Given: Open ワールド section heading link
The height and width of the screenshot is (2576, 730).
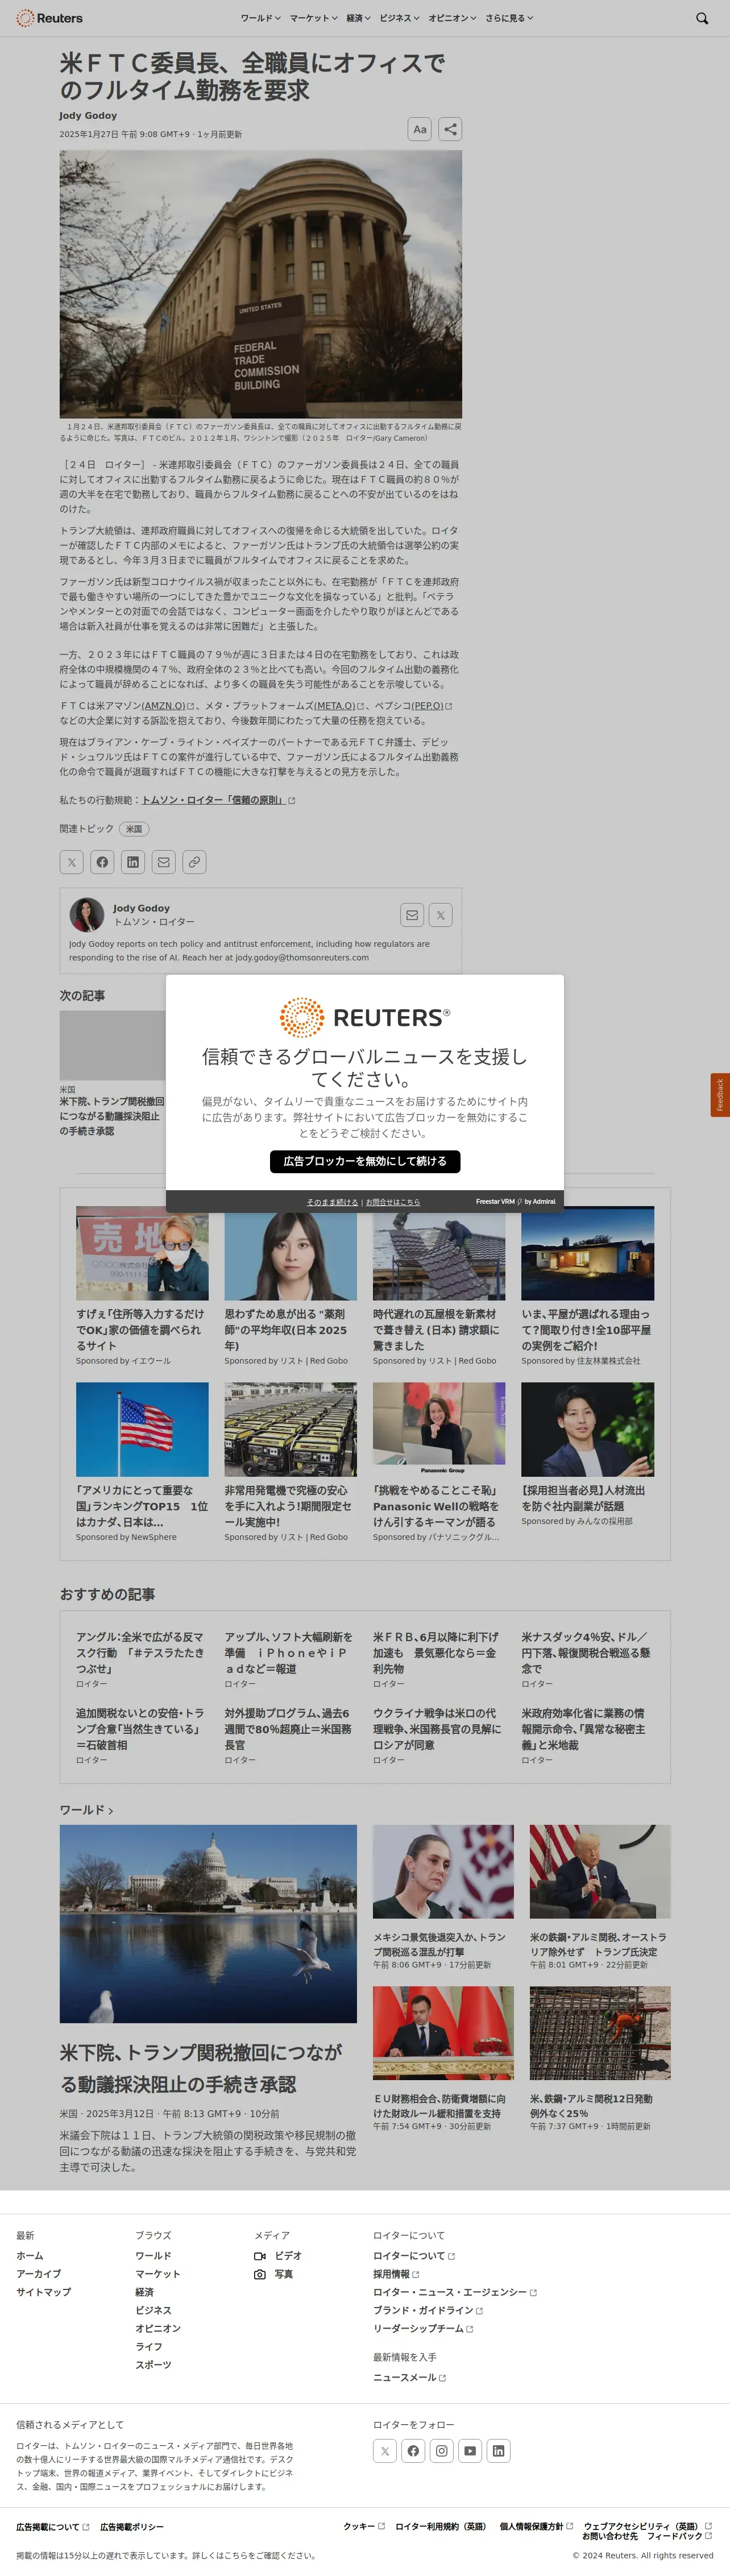Looking at the screenshot, I should tap(86, 1810).
